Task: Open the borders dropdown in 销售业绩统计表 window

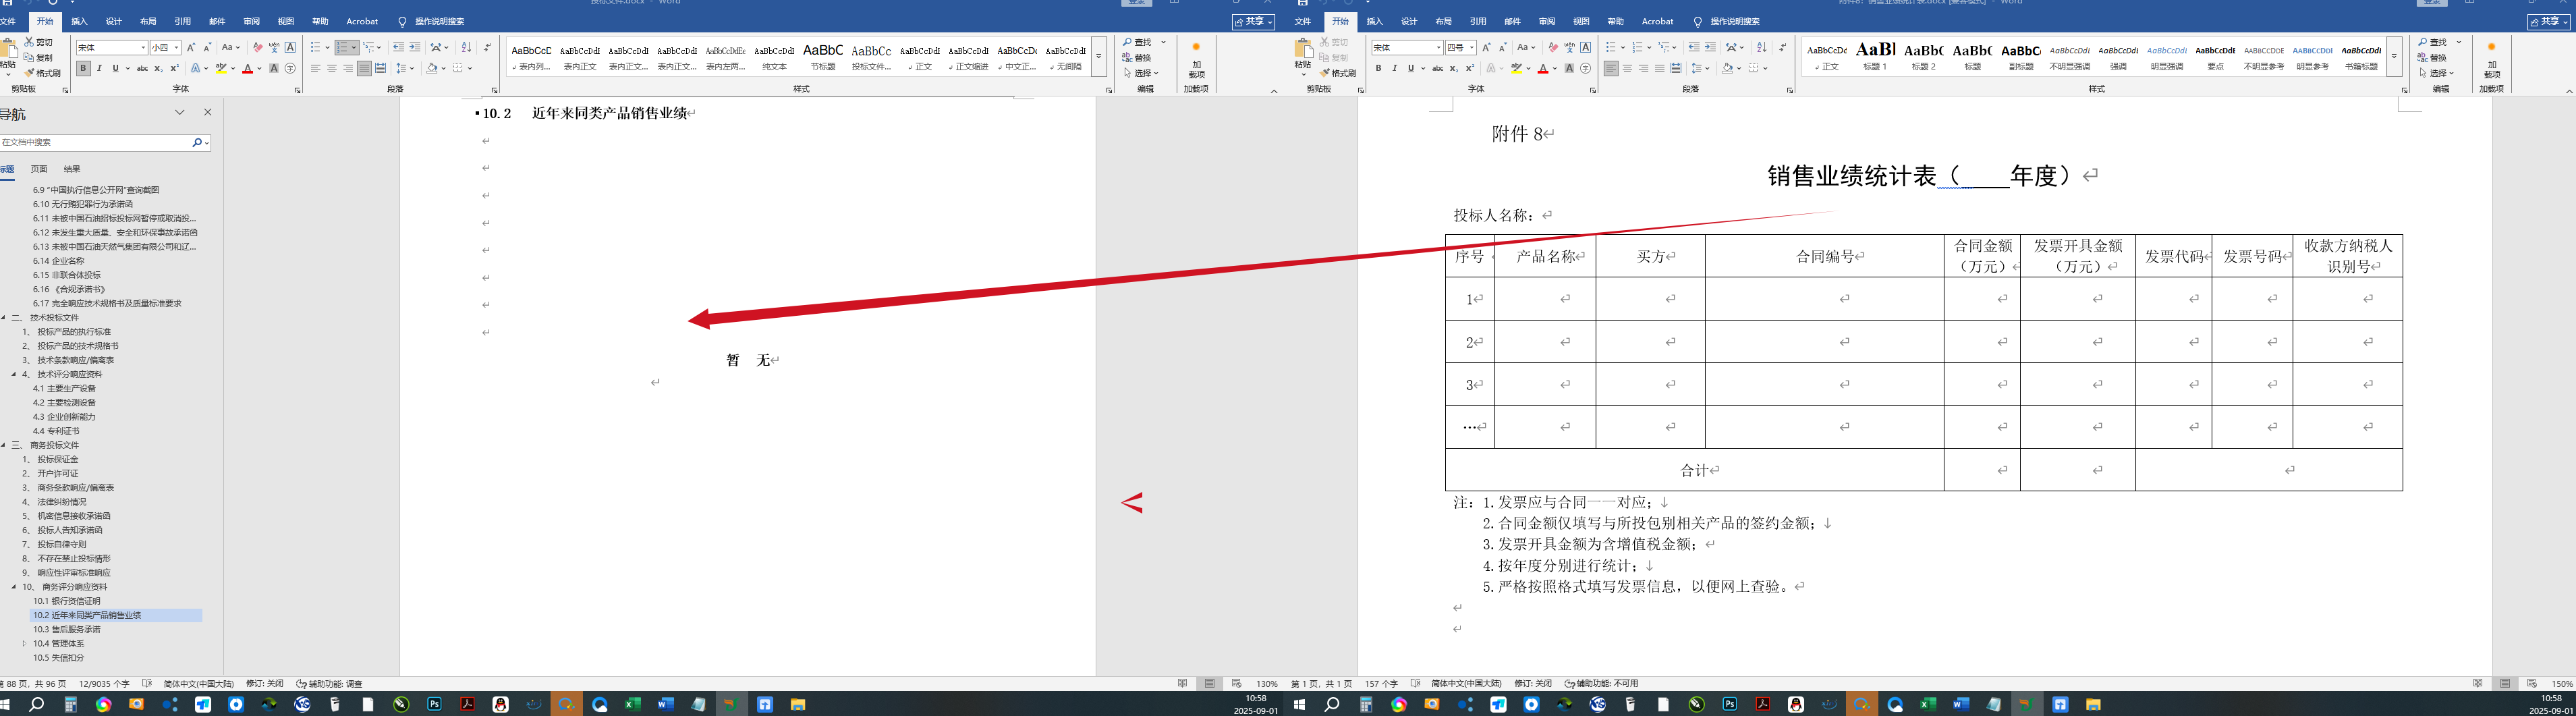Action: tap(1766, 68)
